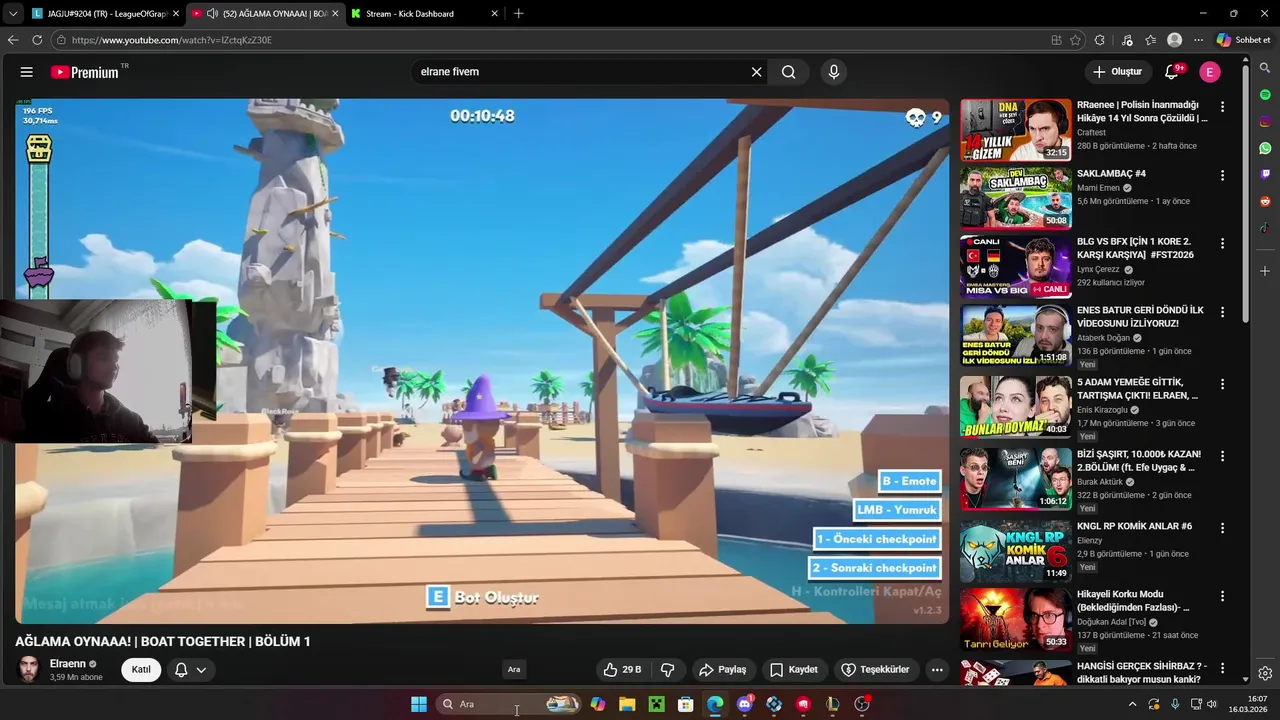Viewport: 1280px width, 720px height.
Task: Open a new browser tab
Action: click(518, 14)
